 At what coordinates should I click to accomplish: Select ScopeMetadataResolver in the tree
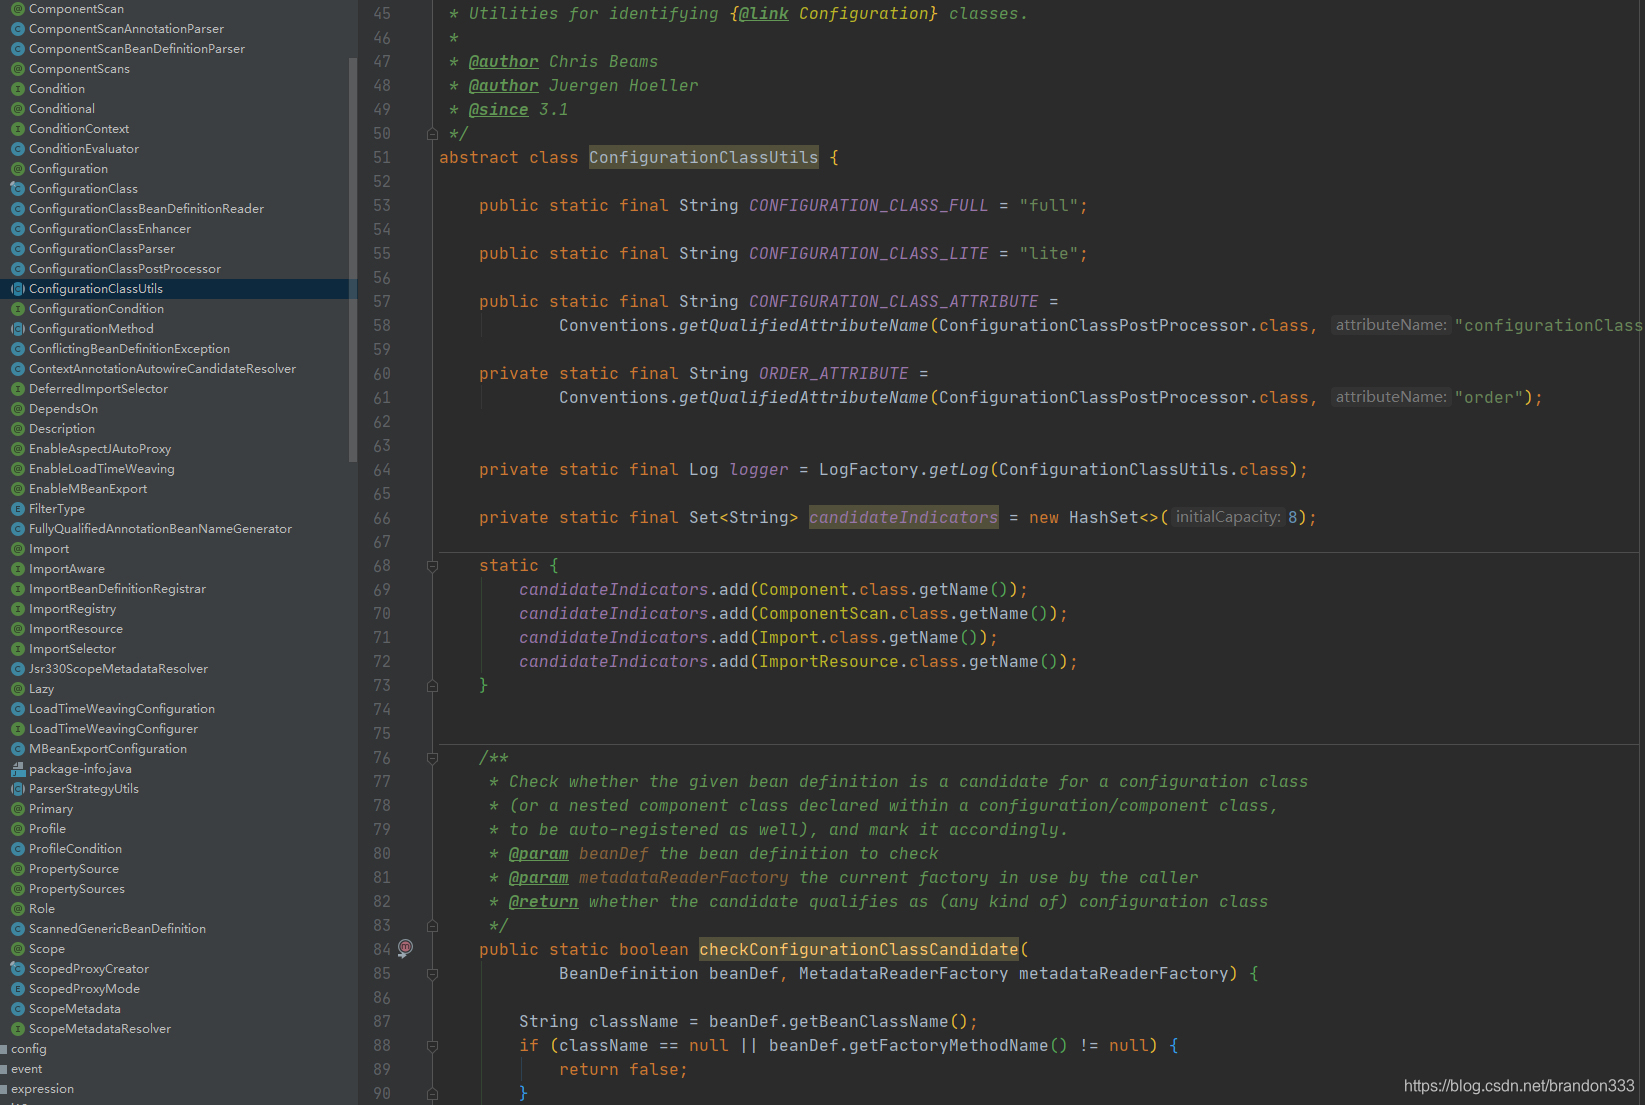100,1029
